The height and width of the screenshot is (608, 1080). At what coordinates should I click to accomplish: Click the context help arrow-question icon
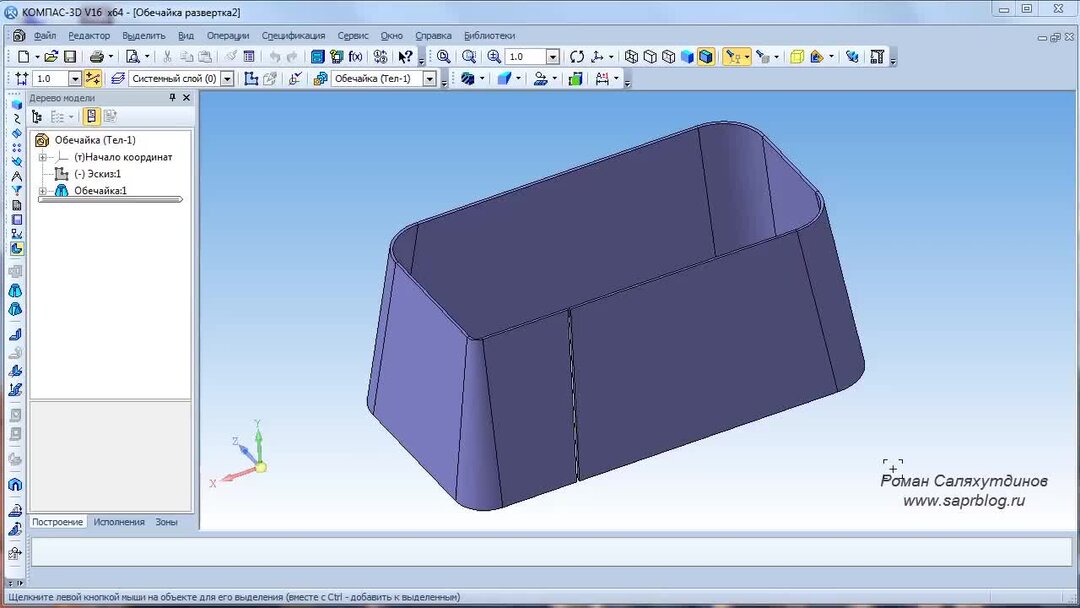(x=406, y=57)
